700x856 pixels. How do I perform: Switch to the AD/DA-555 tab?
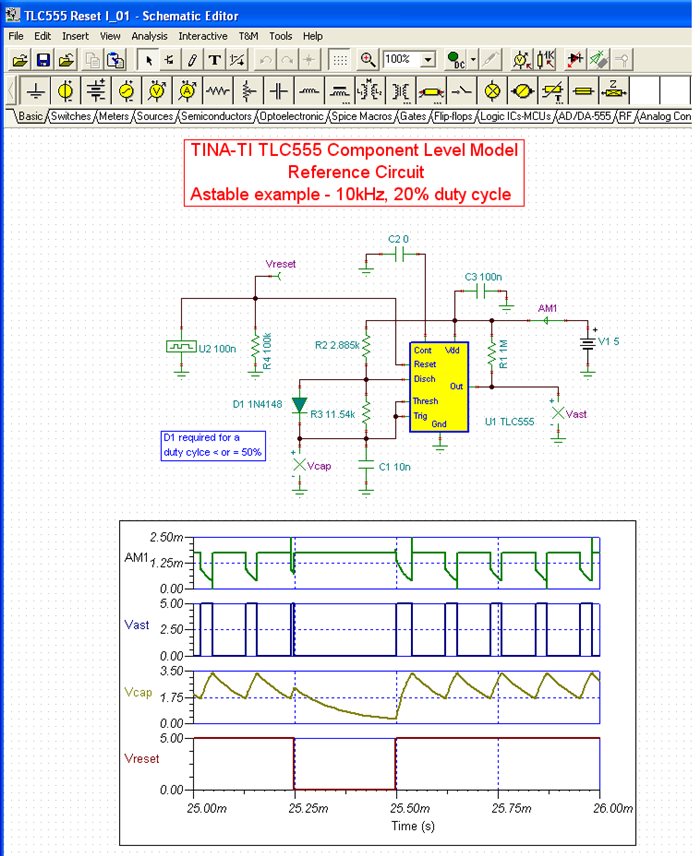pyautogui.click(x=585, y=116)
